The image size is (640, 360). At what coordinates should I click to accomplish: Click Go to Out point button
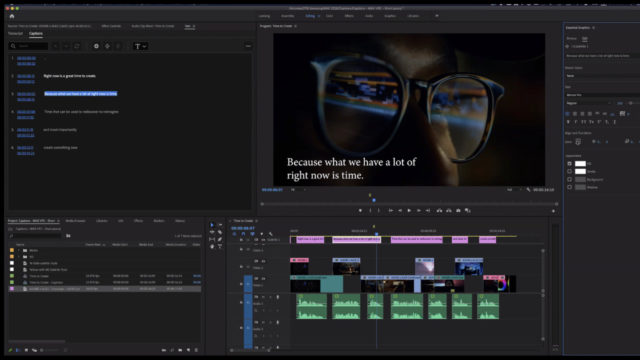tap(428, 211)
